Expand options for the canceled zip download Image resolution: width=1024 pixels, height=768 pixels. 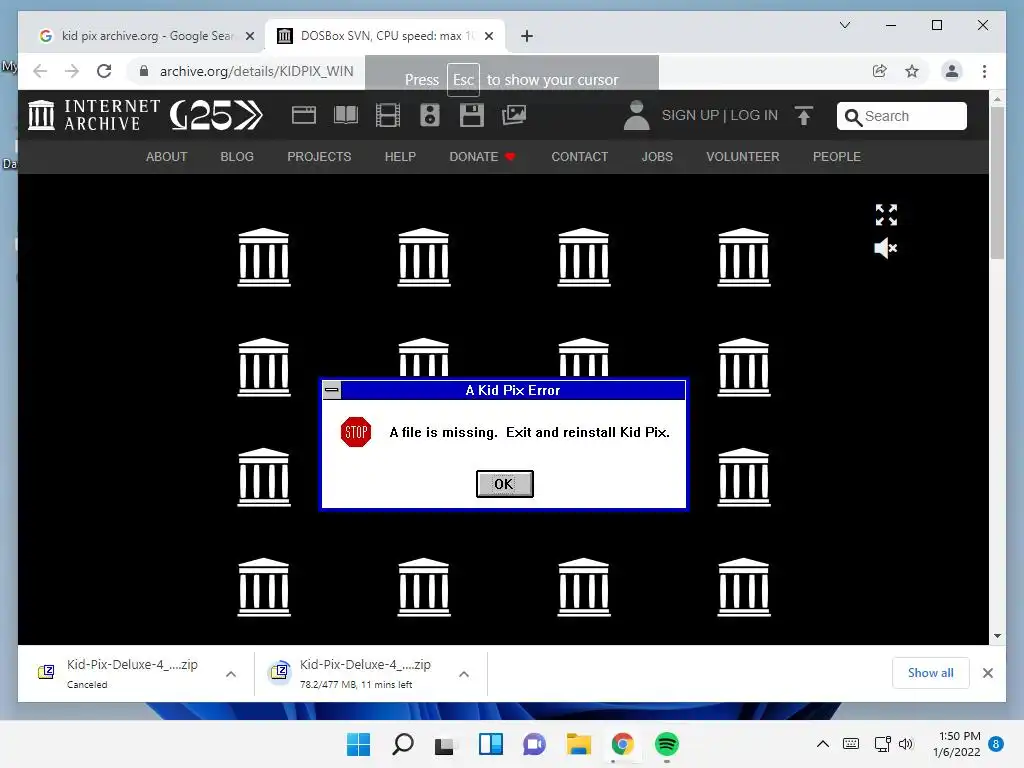(231, 674)
